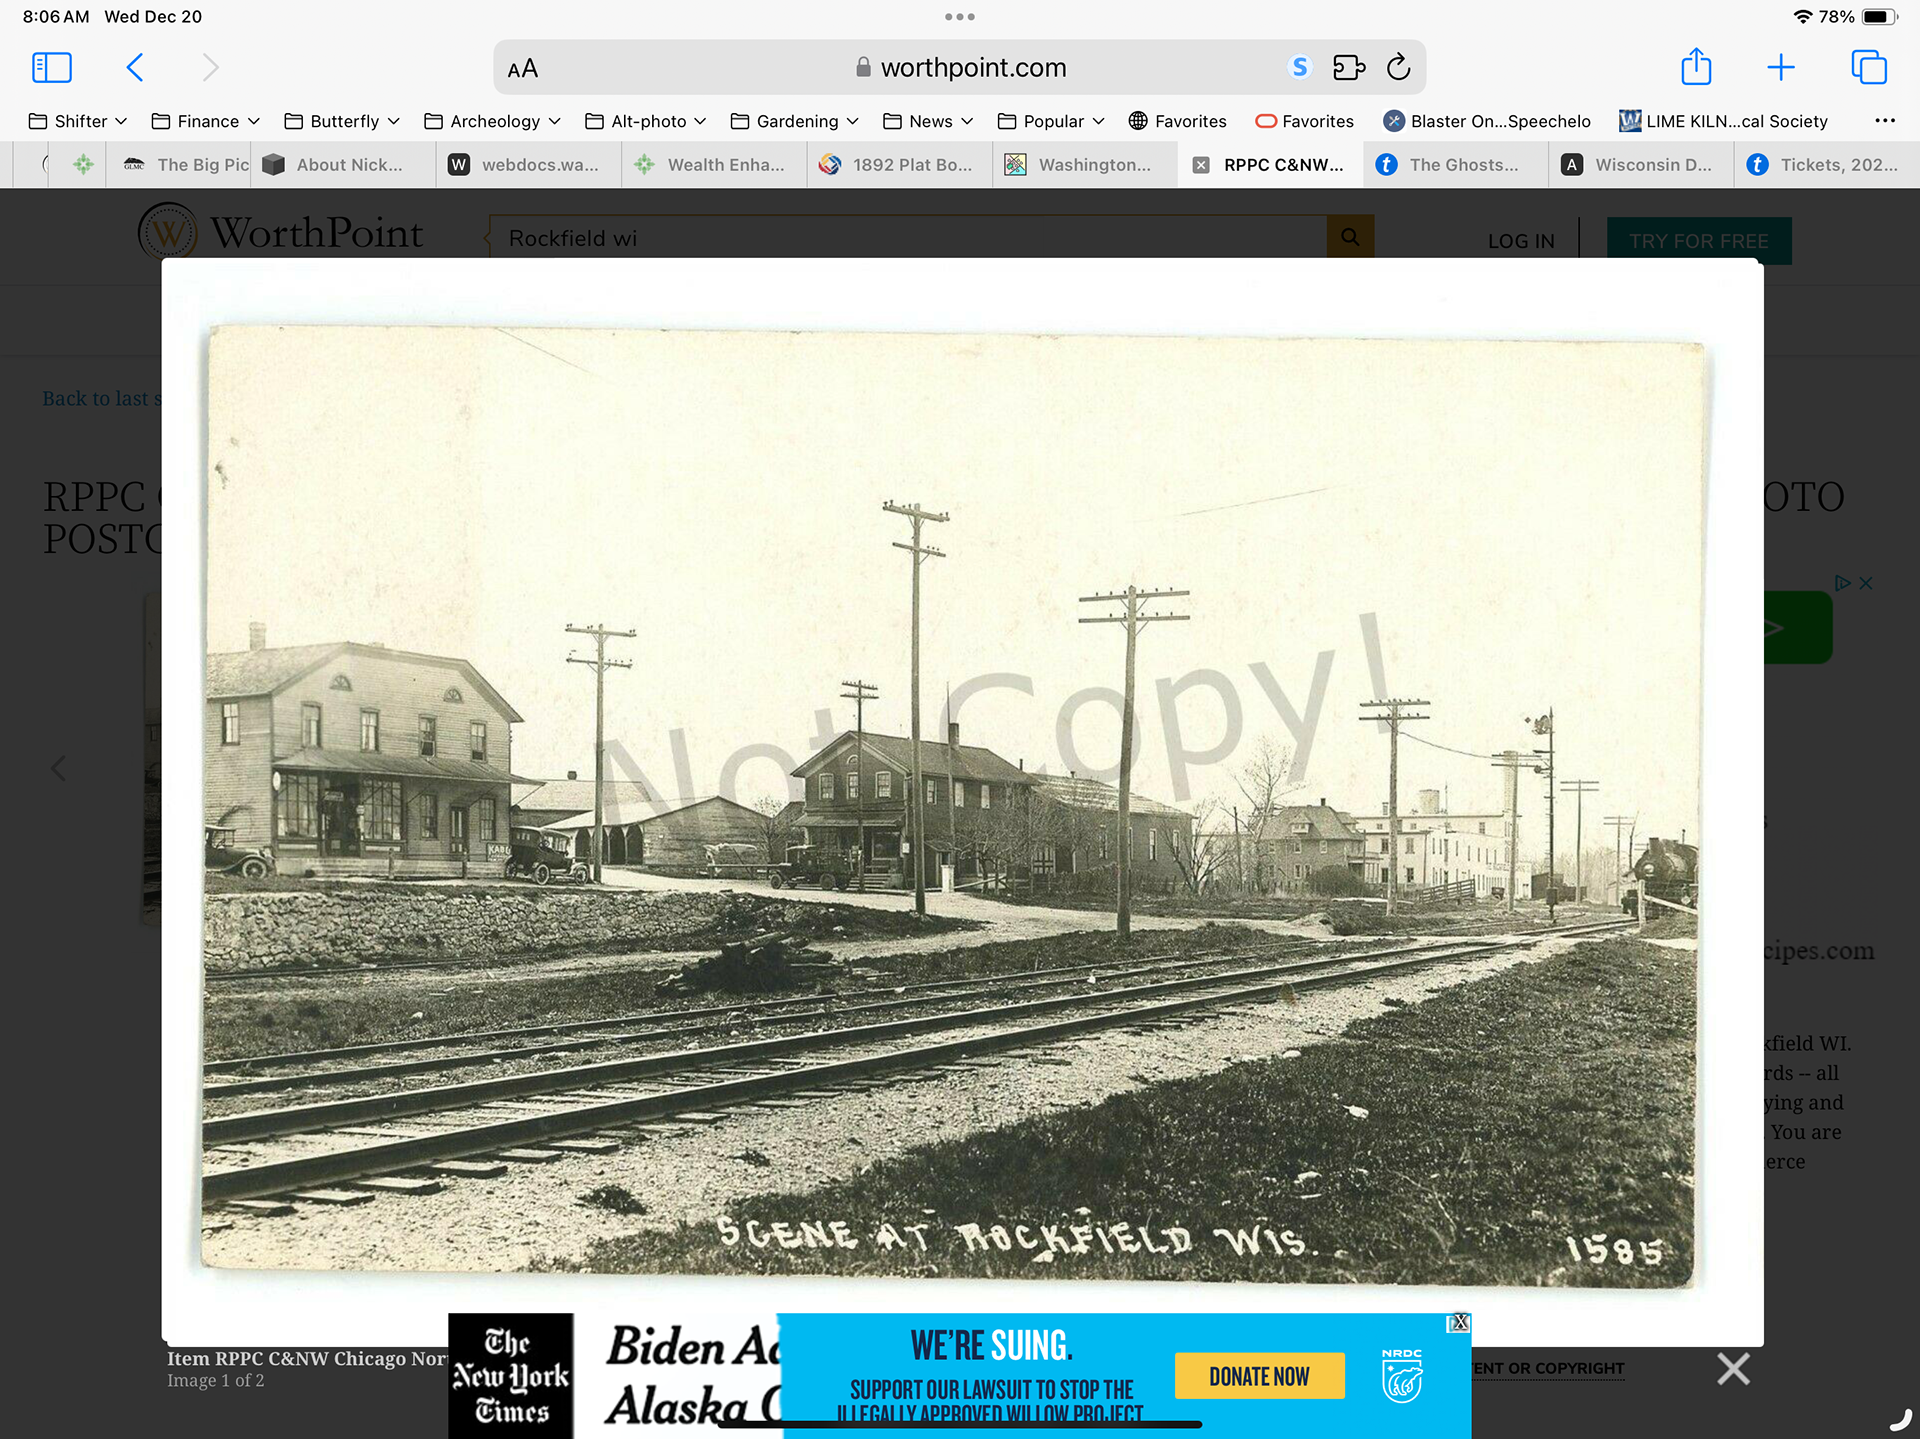The height and width of the screenshot is (1439, 1920).
Task: Expand the Gardening bookmarks folder
Action: coord(795,121)
